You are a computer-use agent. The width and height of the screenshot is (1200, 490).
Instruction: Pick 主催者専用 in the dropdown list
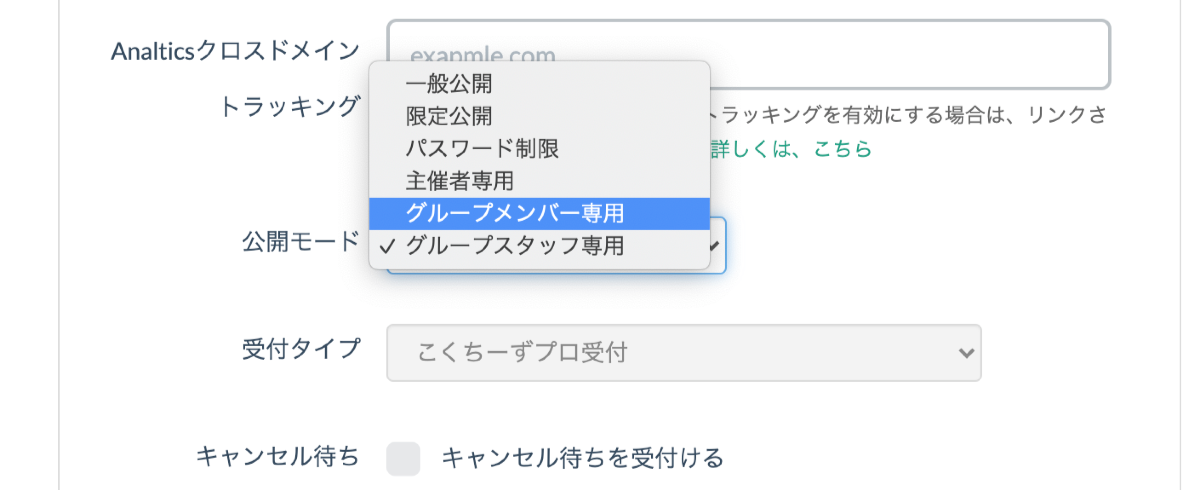460,181
